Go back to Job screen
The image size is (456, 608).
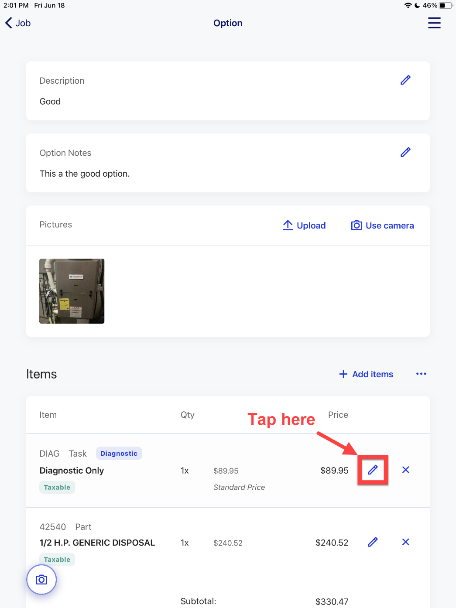pos(18,23)
